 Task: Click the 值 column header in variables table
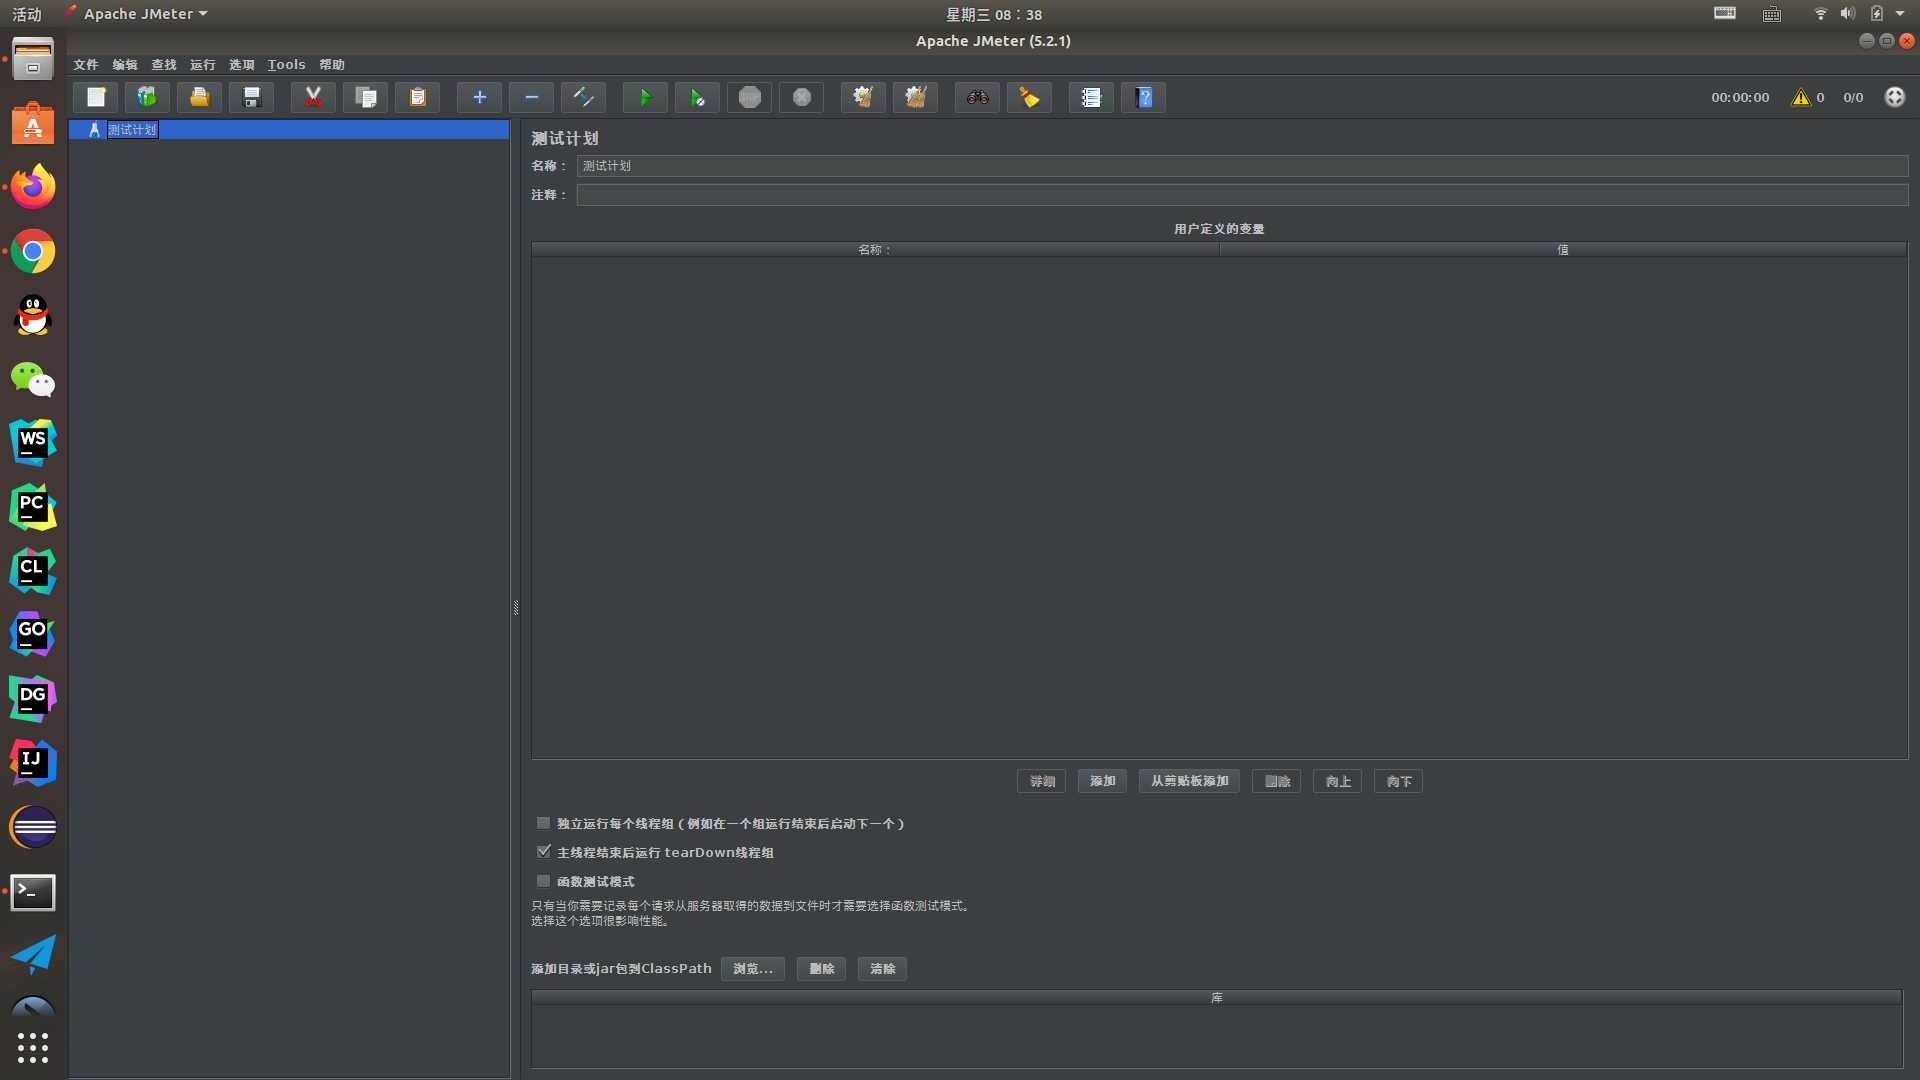pos(1563,250)
